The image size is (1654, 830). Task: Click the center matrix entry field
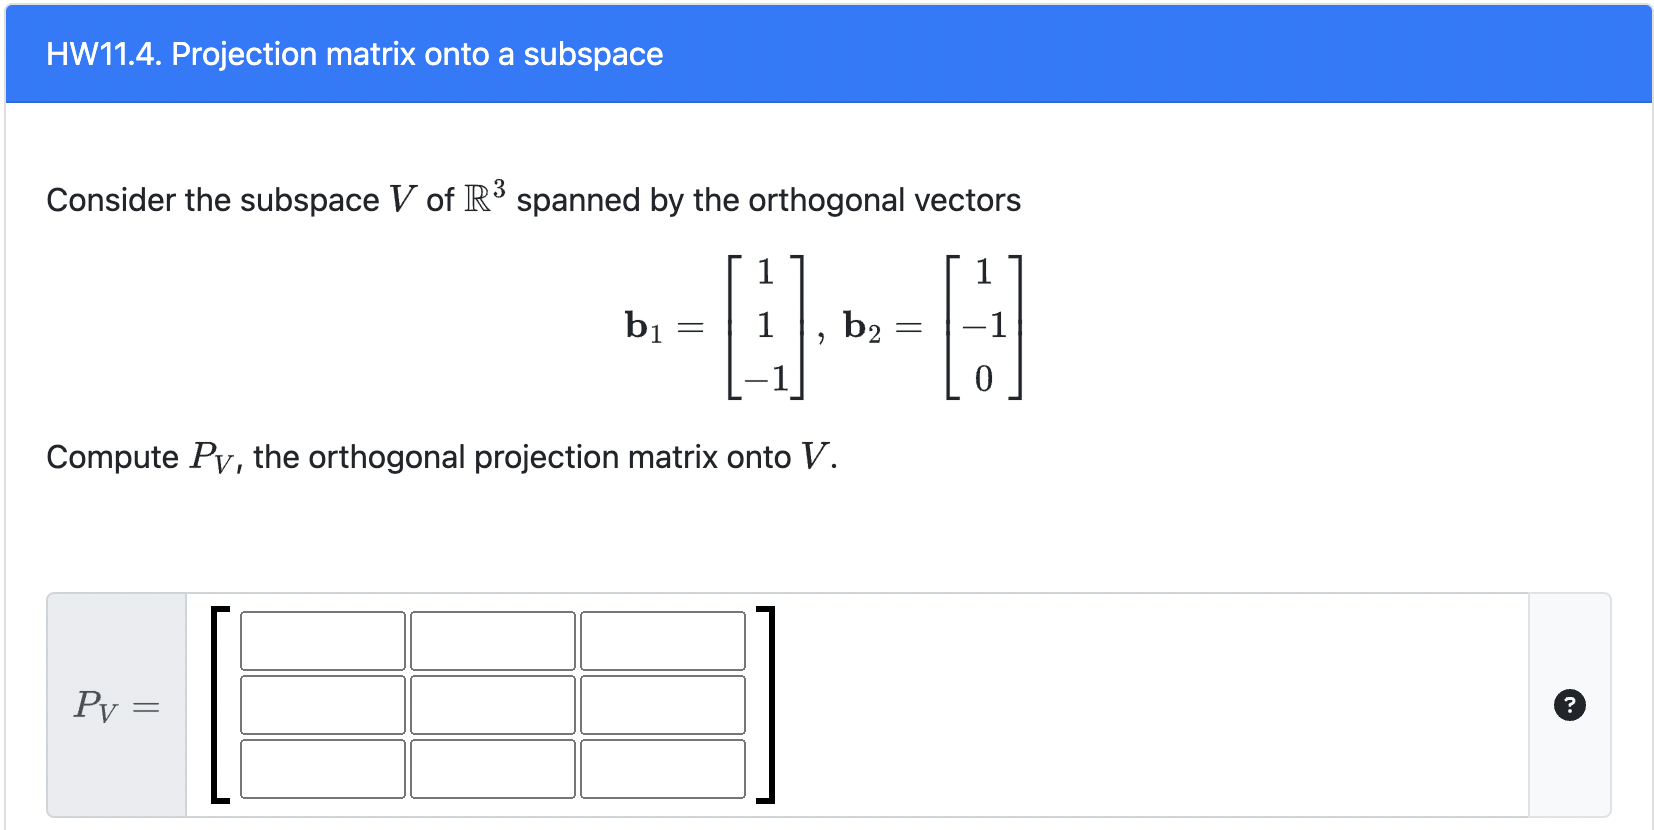click(x=492, y=705)
